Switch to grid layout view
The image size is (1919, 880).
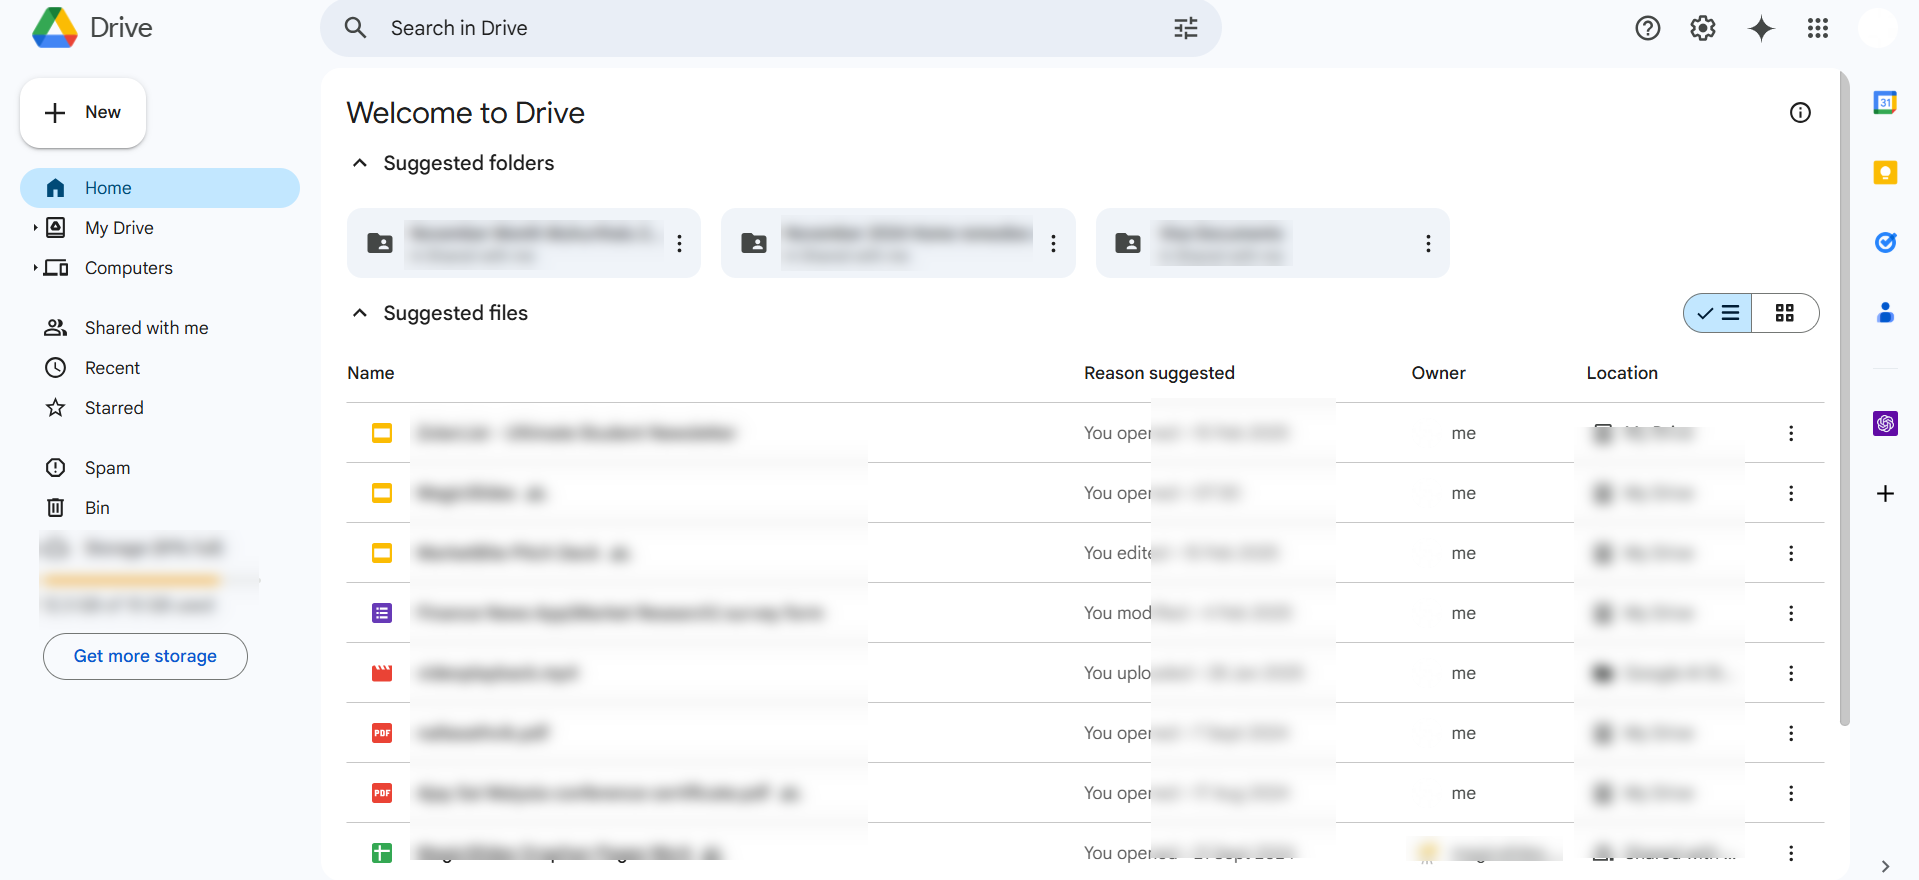pyautogui.click(x=1784, y=313)
